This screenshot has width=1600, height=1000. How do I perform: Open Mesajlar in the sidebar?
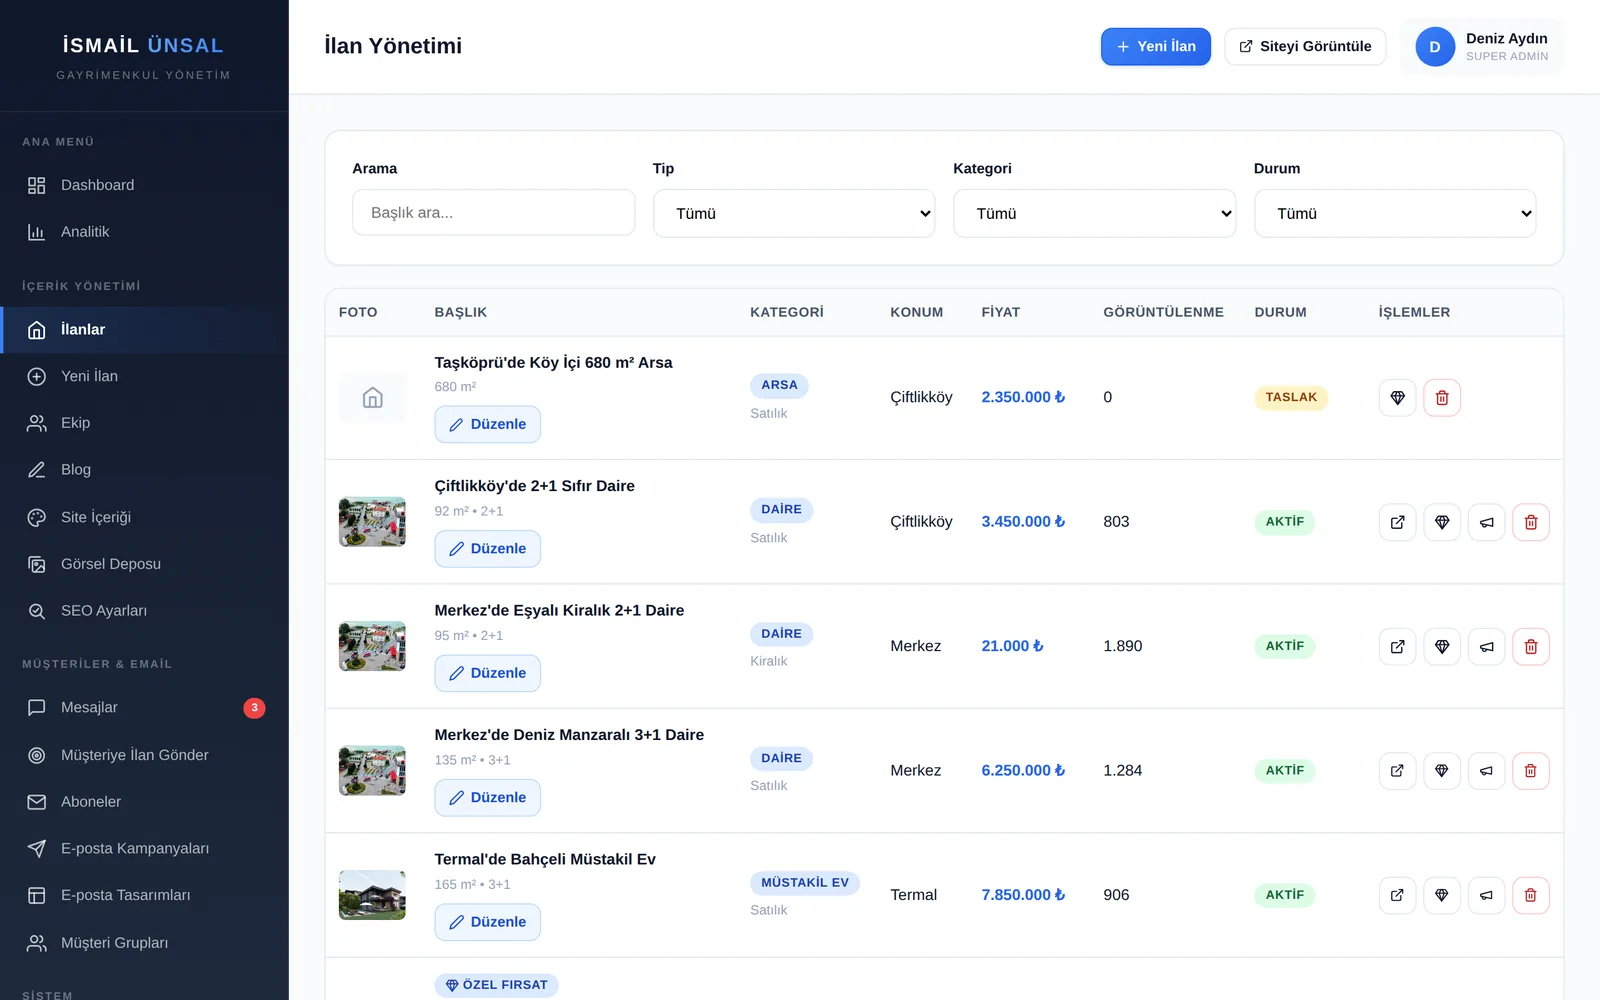coord(144,708)
